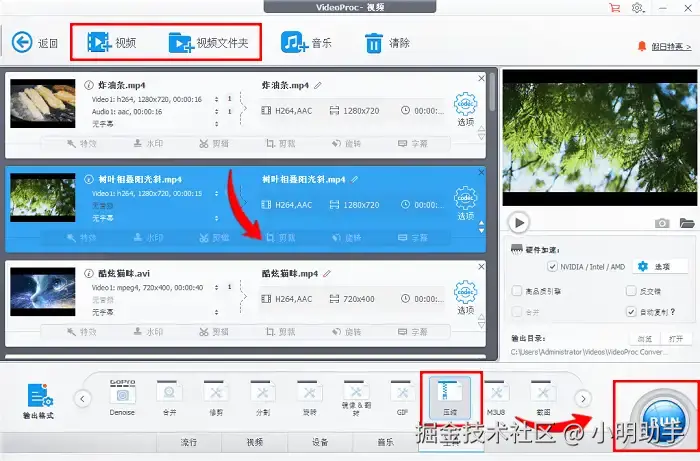Rename output 酷炫猫咪.mp4 with pencil icon
Viewport: 700px width, 461px height.
(327, 273)
